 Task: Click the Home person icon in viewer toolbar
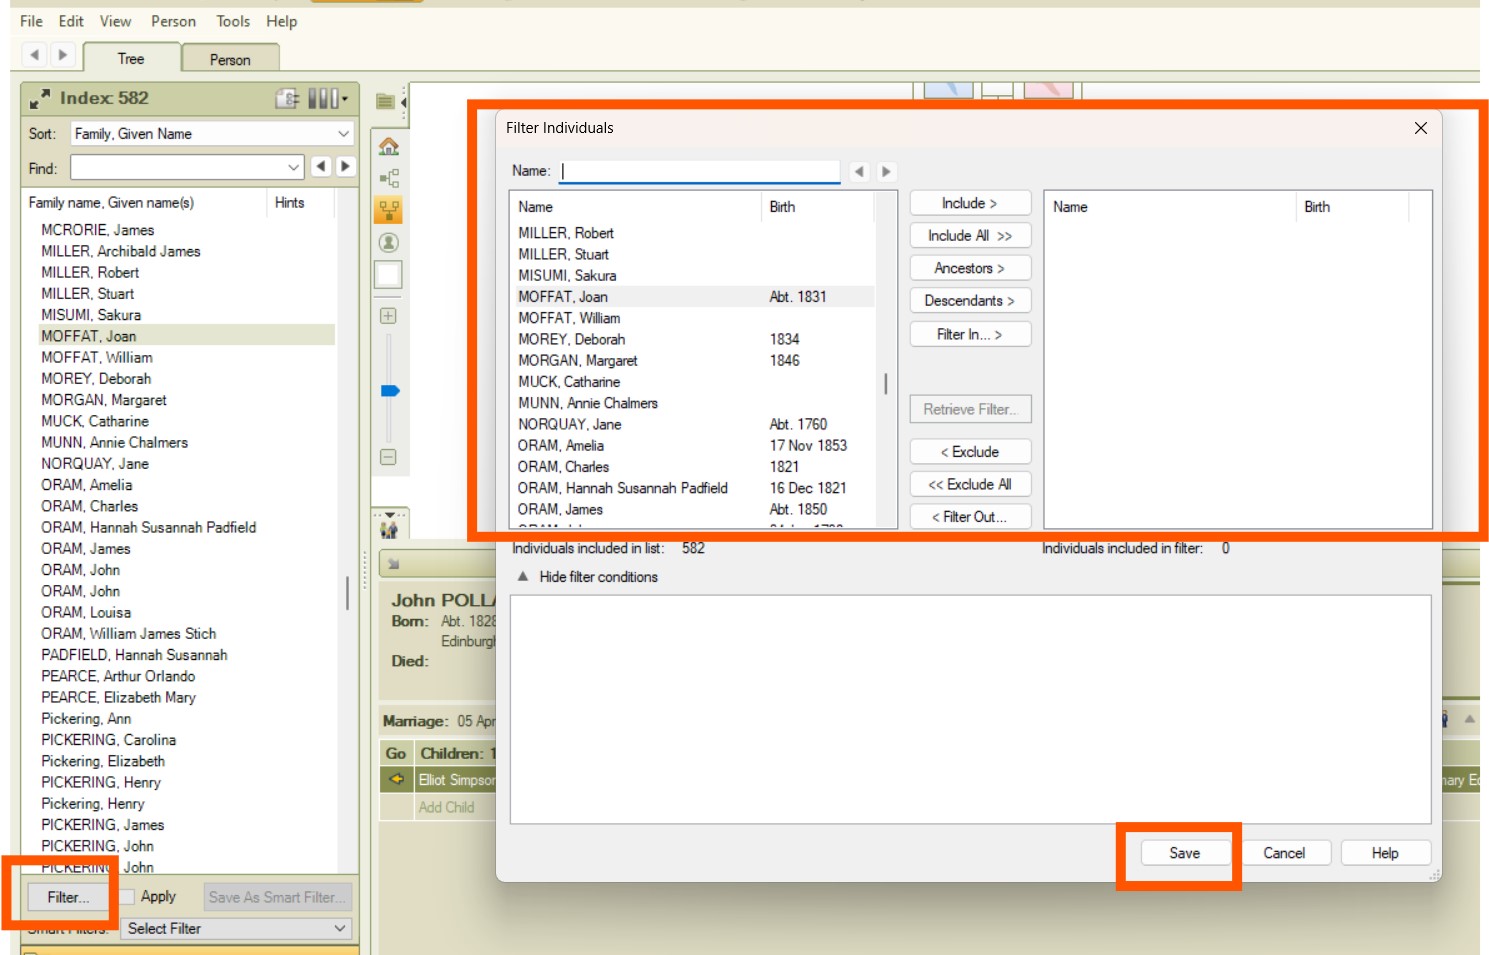388,147
